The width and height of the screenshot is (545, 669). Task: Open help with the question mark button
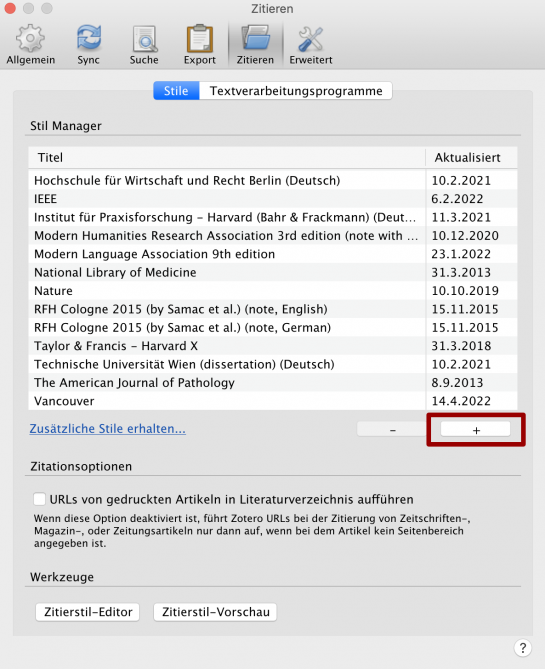tap(522, 648)
